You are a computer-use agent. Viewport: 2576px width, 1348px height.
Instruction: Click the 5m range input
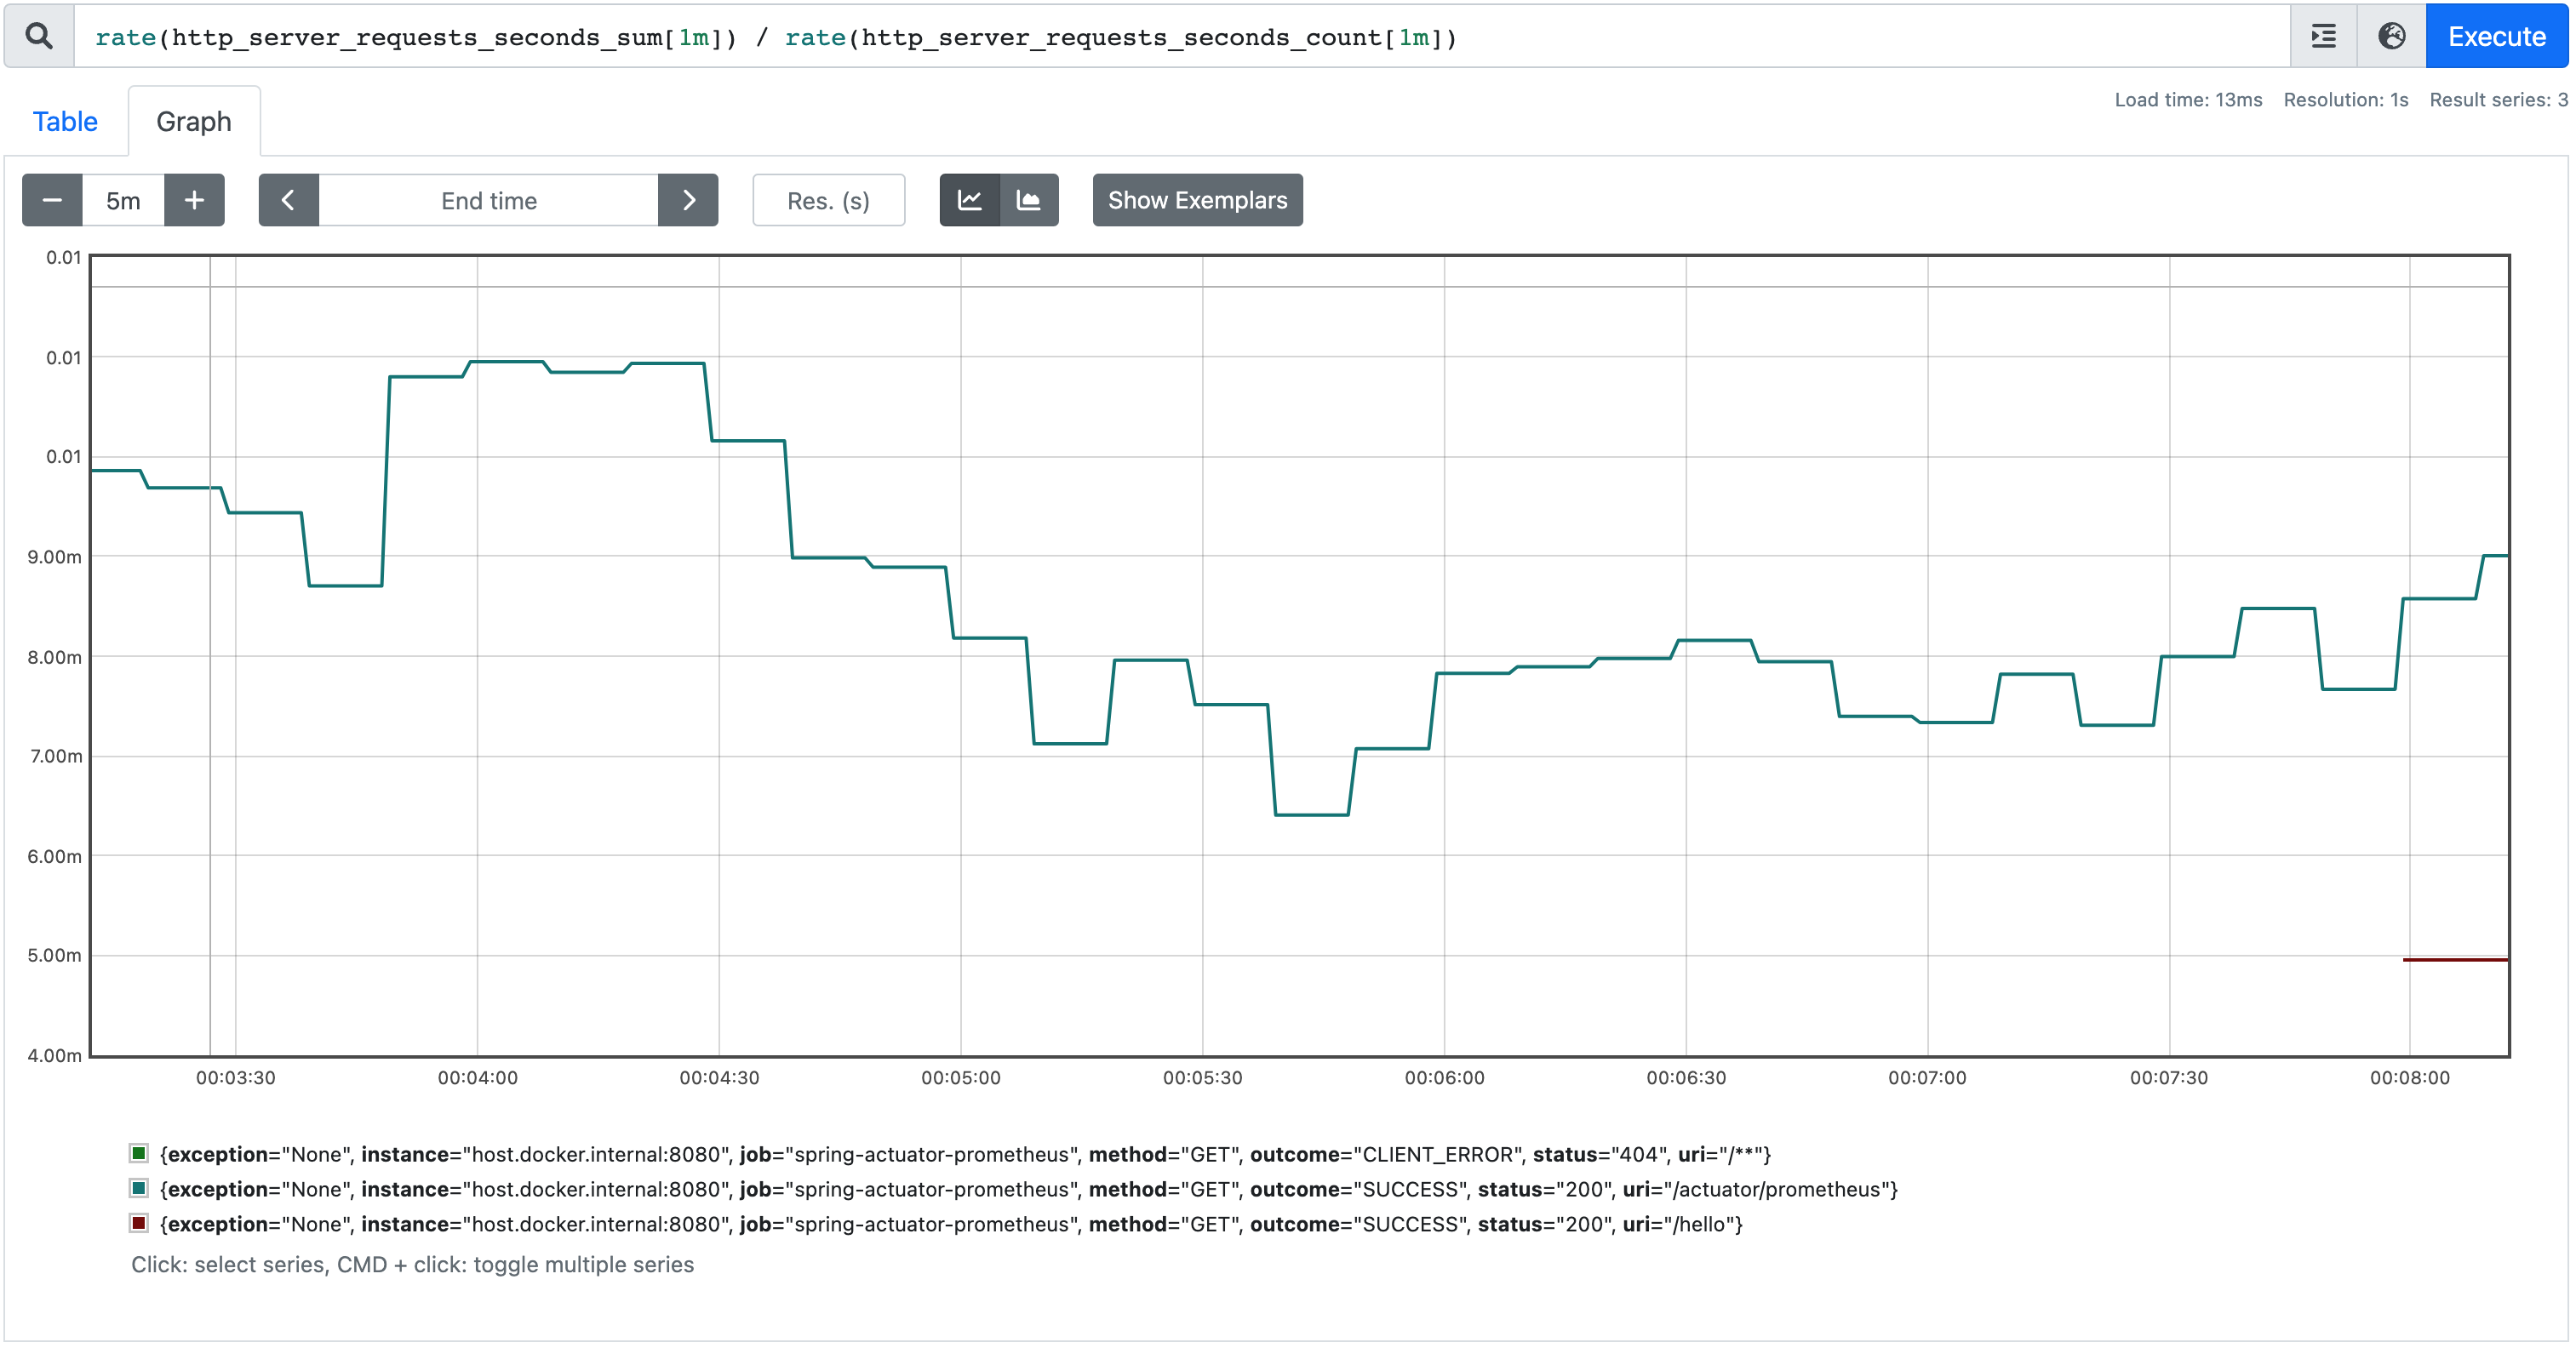[x=123, y=200]
